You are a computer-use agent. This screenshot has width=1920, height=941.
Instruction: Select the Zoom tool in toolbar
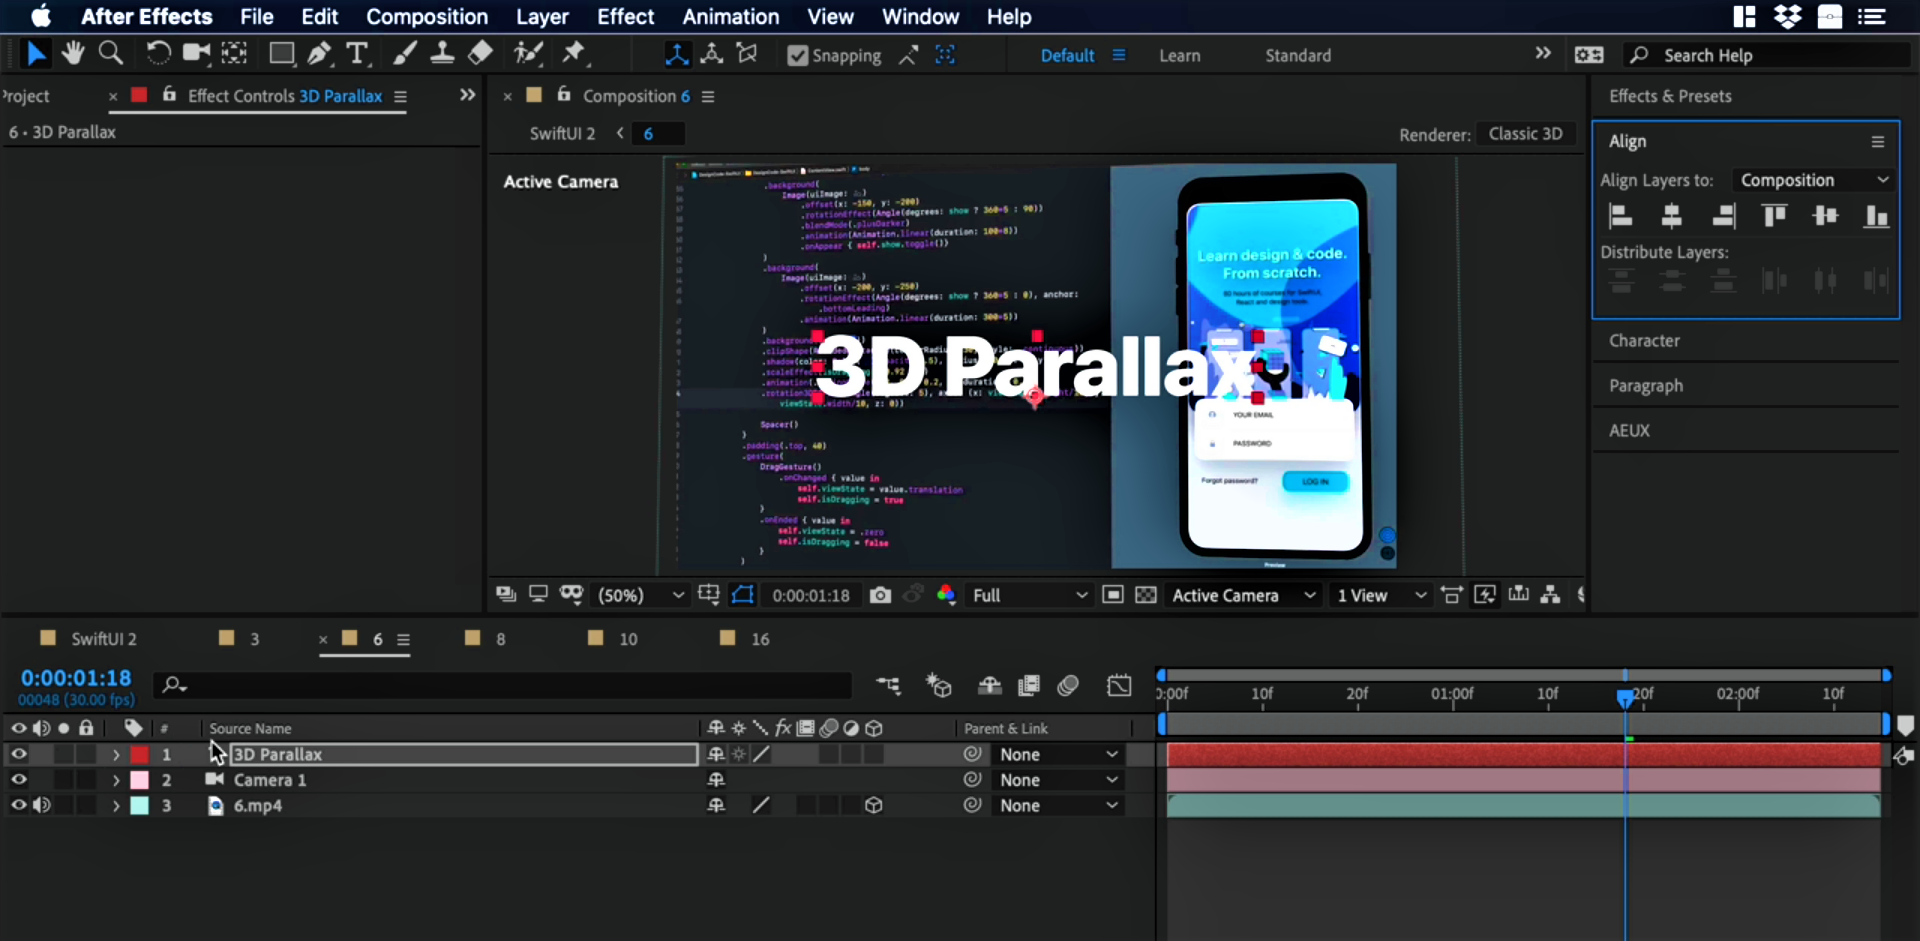[111, 54]
